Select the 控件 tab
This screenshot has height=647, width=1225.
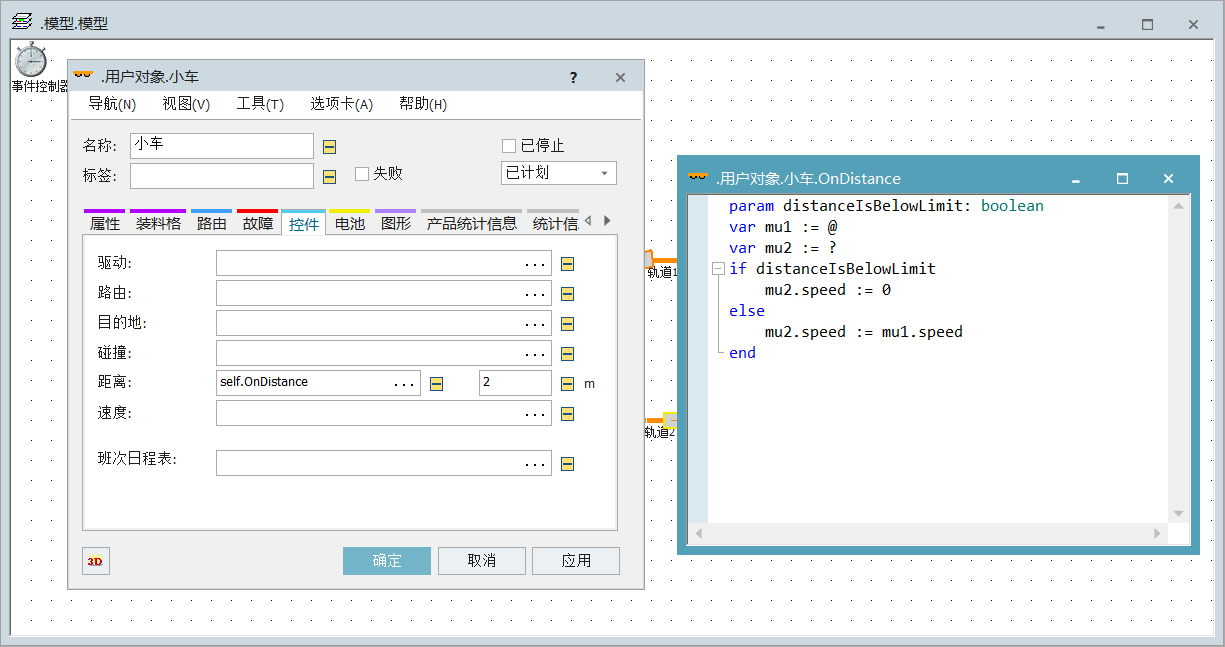click(304, 224)
